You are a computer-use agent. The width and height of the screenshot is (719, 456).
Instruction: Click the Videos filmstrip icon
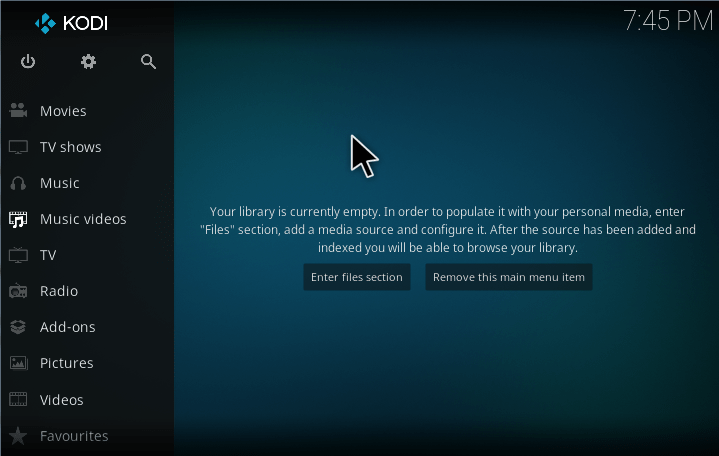[18, 399]
